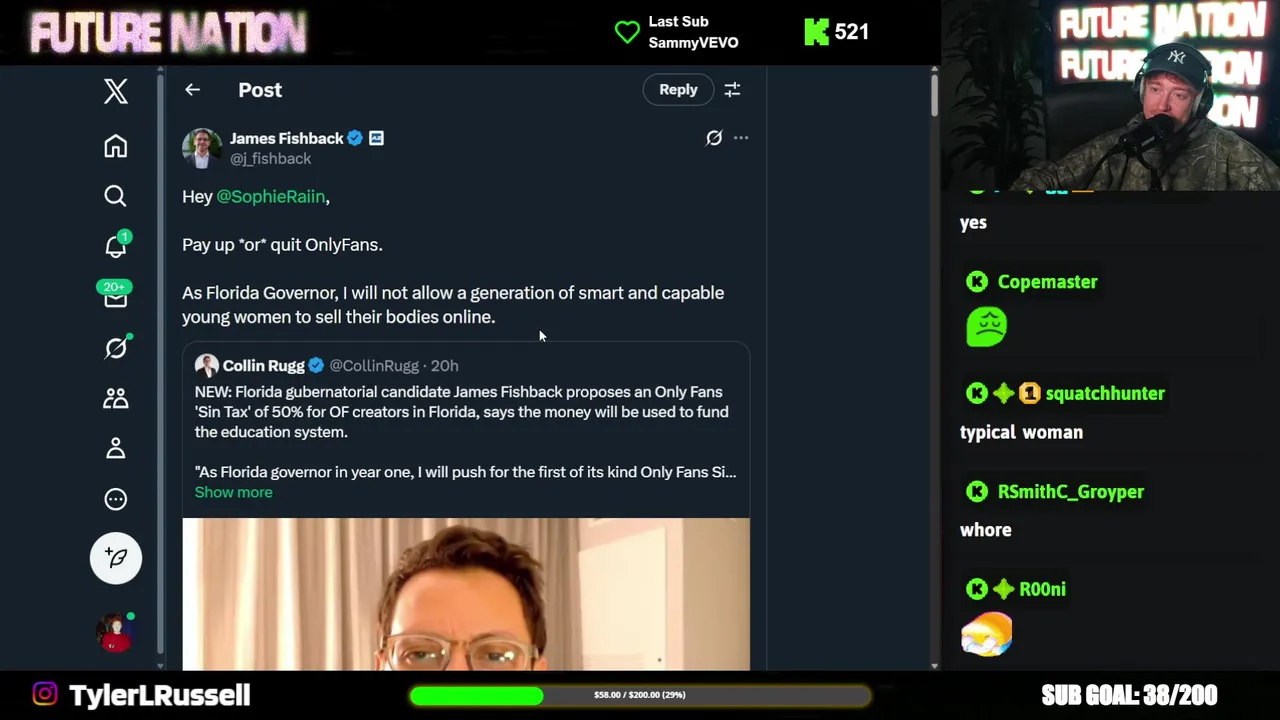Click the $58.00 / $200.00 (29%) label
The height and width of the screenshot is (720, 1280).
(x=640, y=695)
